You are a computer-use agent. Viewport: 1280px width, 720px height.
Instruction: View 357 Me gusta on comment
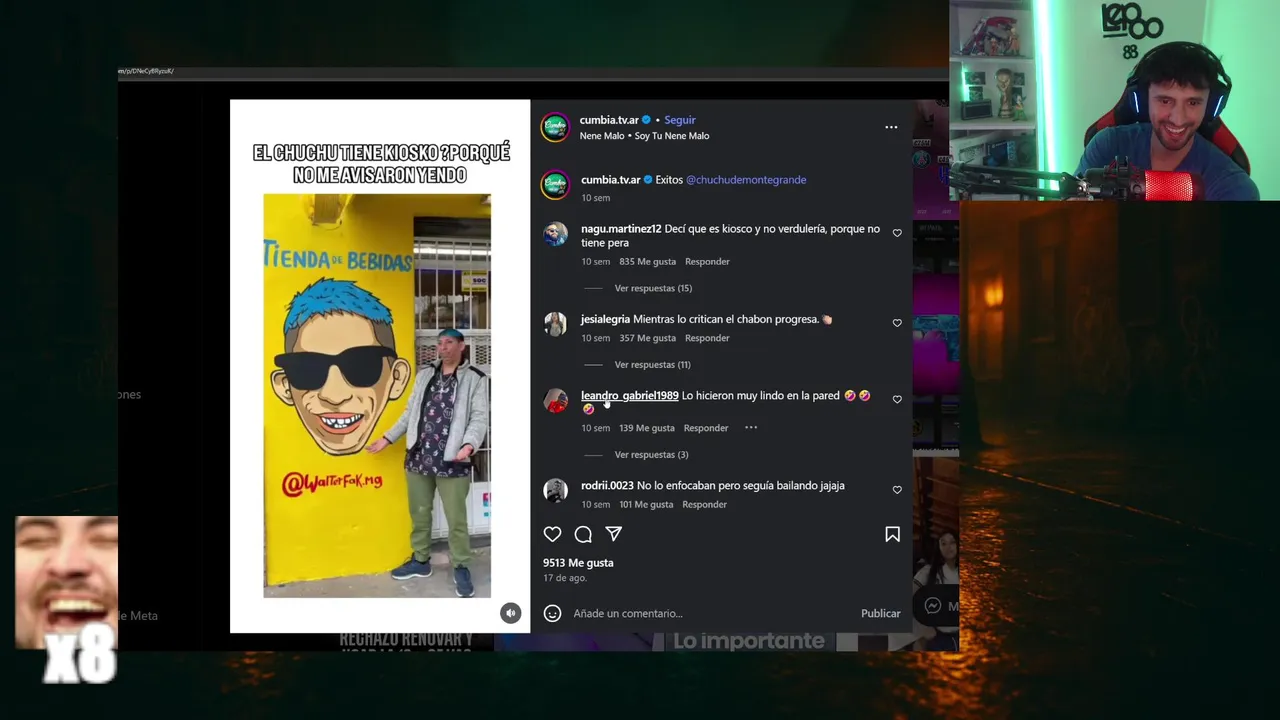pyautogui.click(x=647, y=338)
